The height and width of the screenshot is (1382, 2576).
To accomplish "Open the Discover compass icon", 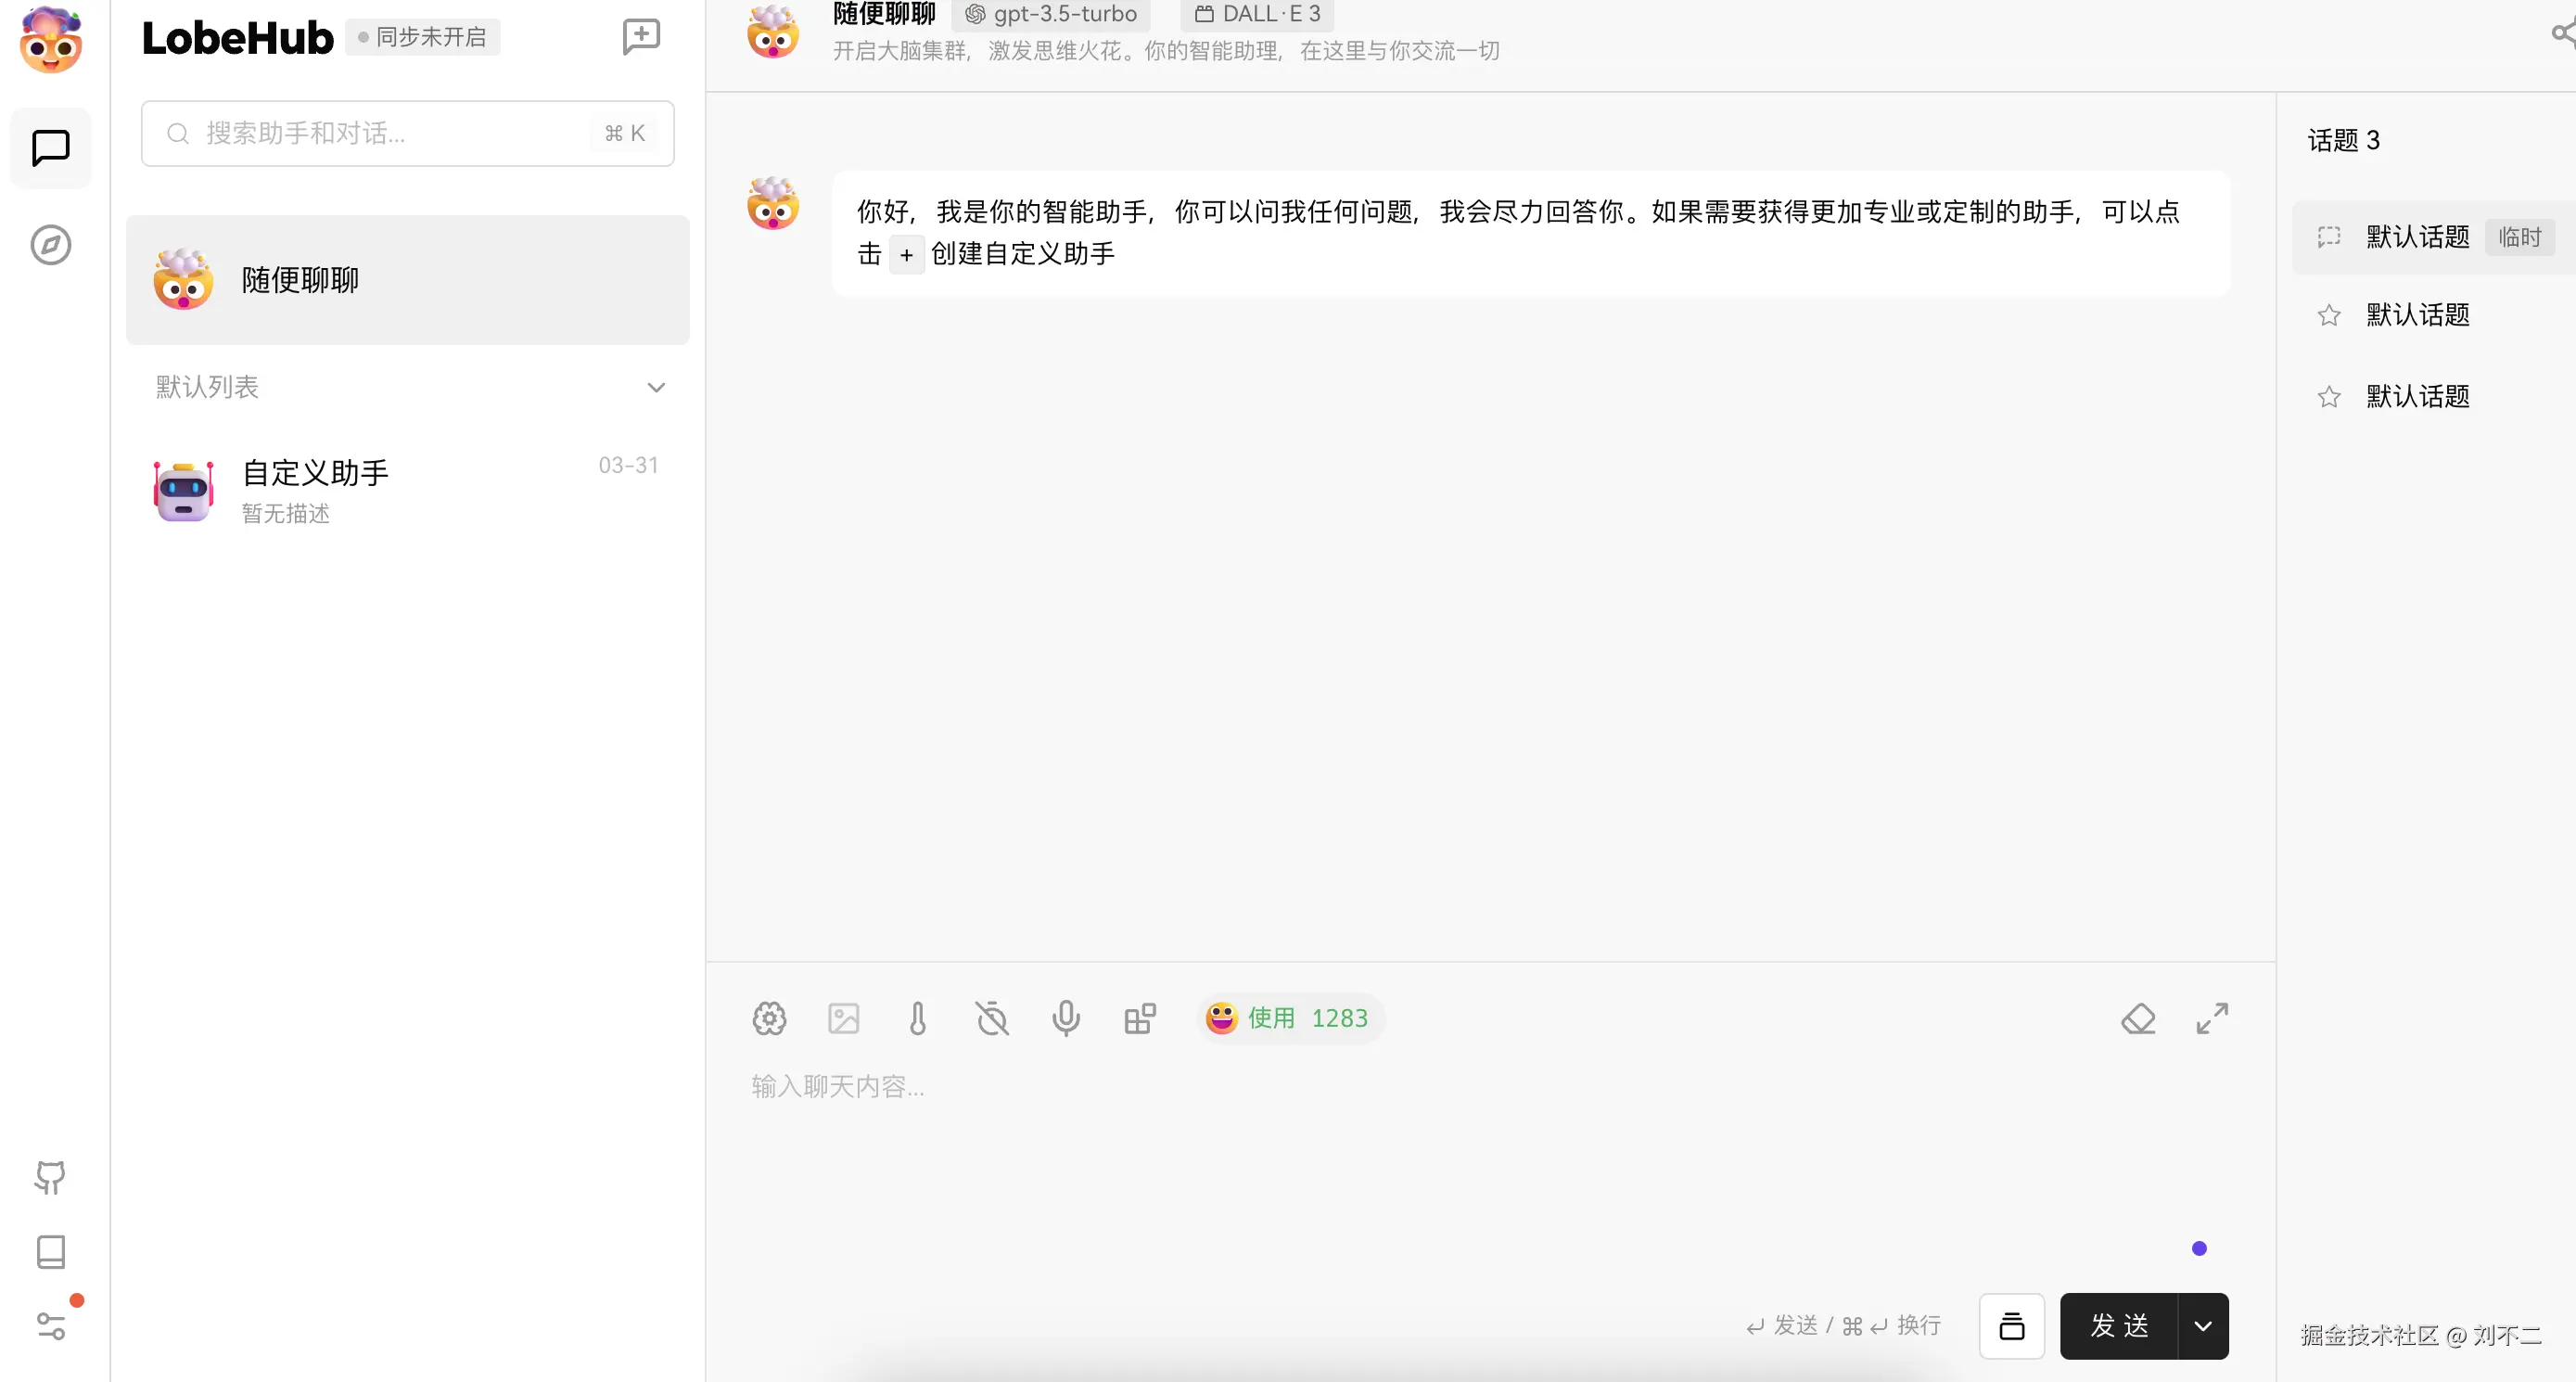I will click(51, 245).
